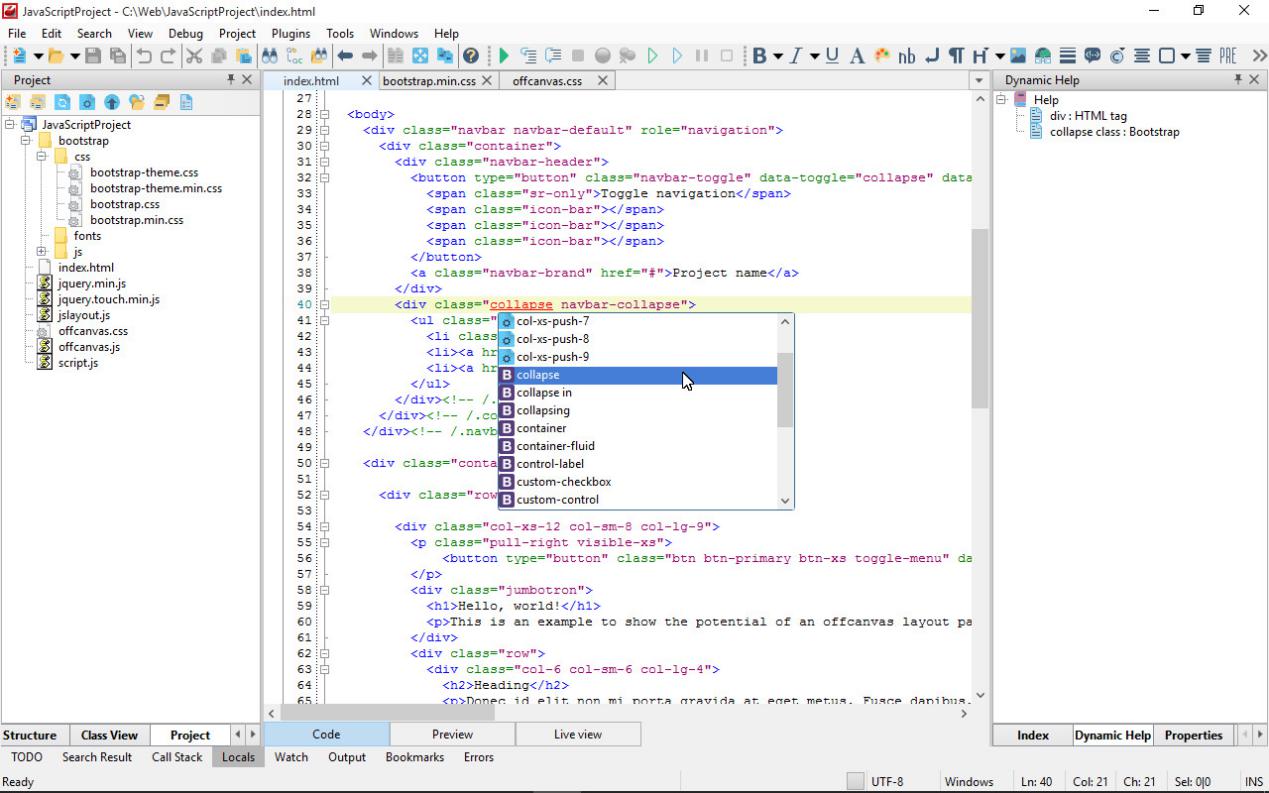Screen dimensions: 1269x793
Task: Close the Project panel with its X
Action: pos(247,80)
